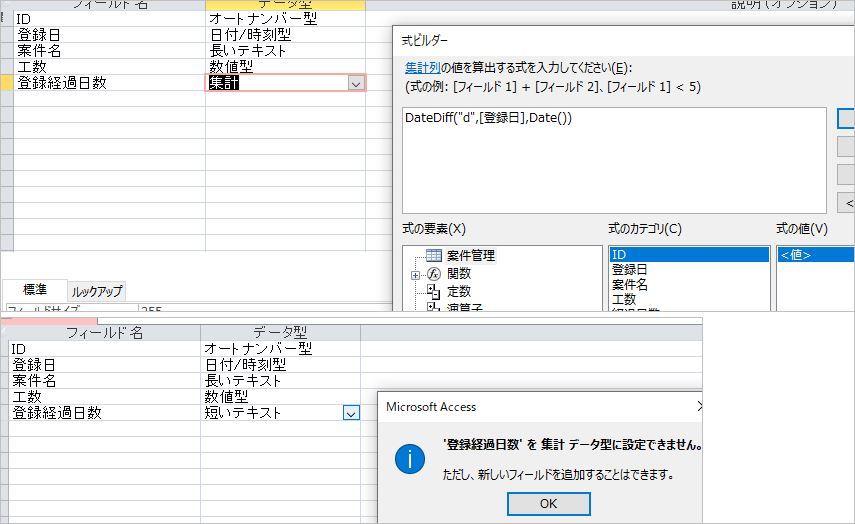Click the フィールド名 column header in lower table
Viewport: 855px width, 524px height.
[x=104, y=333]
